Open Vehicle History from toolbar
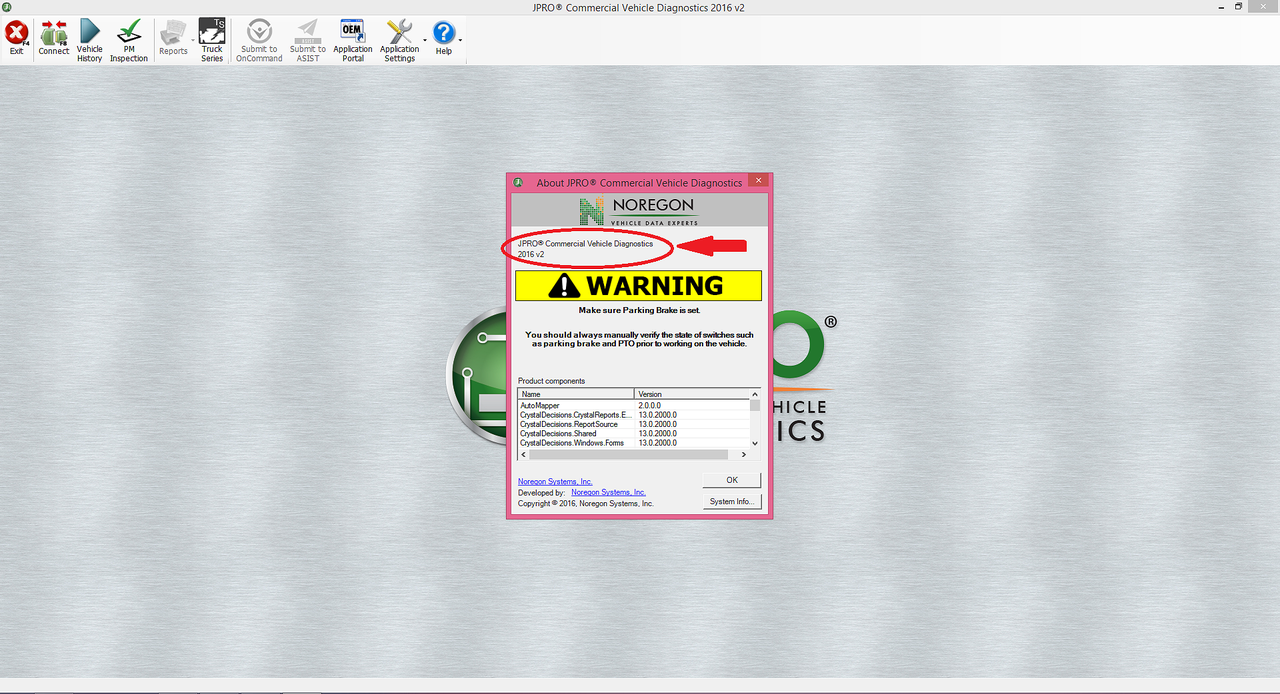Image resolution: width=1280 pixels, height=694 pixels. pos(90,40)
